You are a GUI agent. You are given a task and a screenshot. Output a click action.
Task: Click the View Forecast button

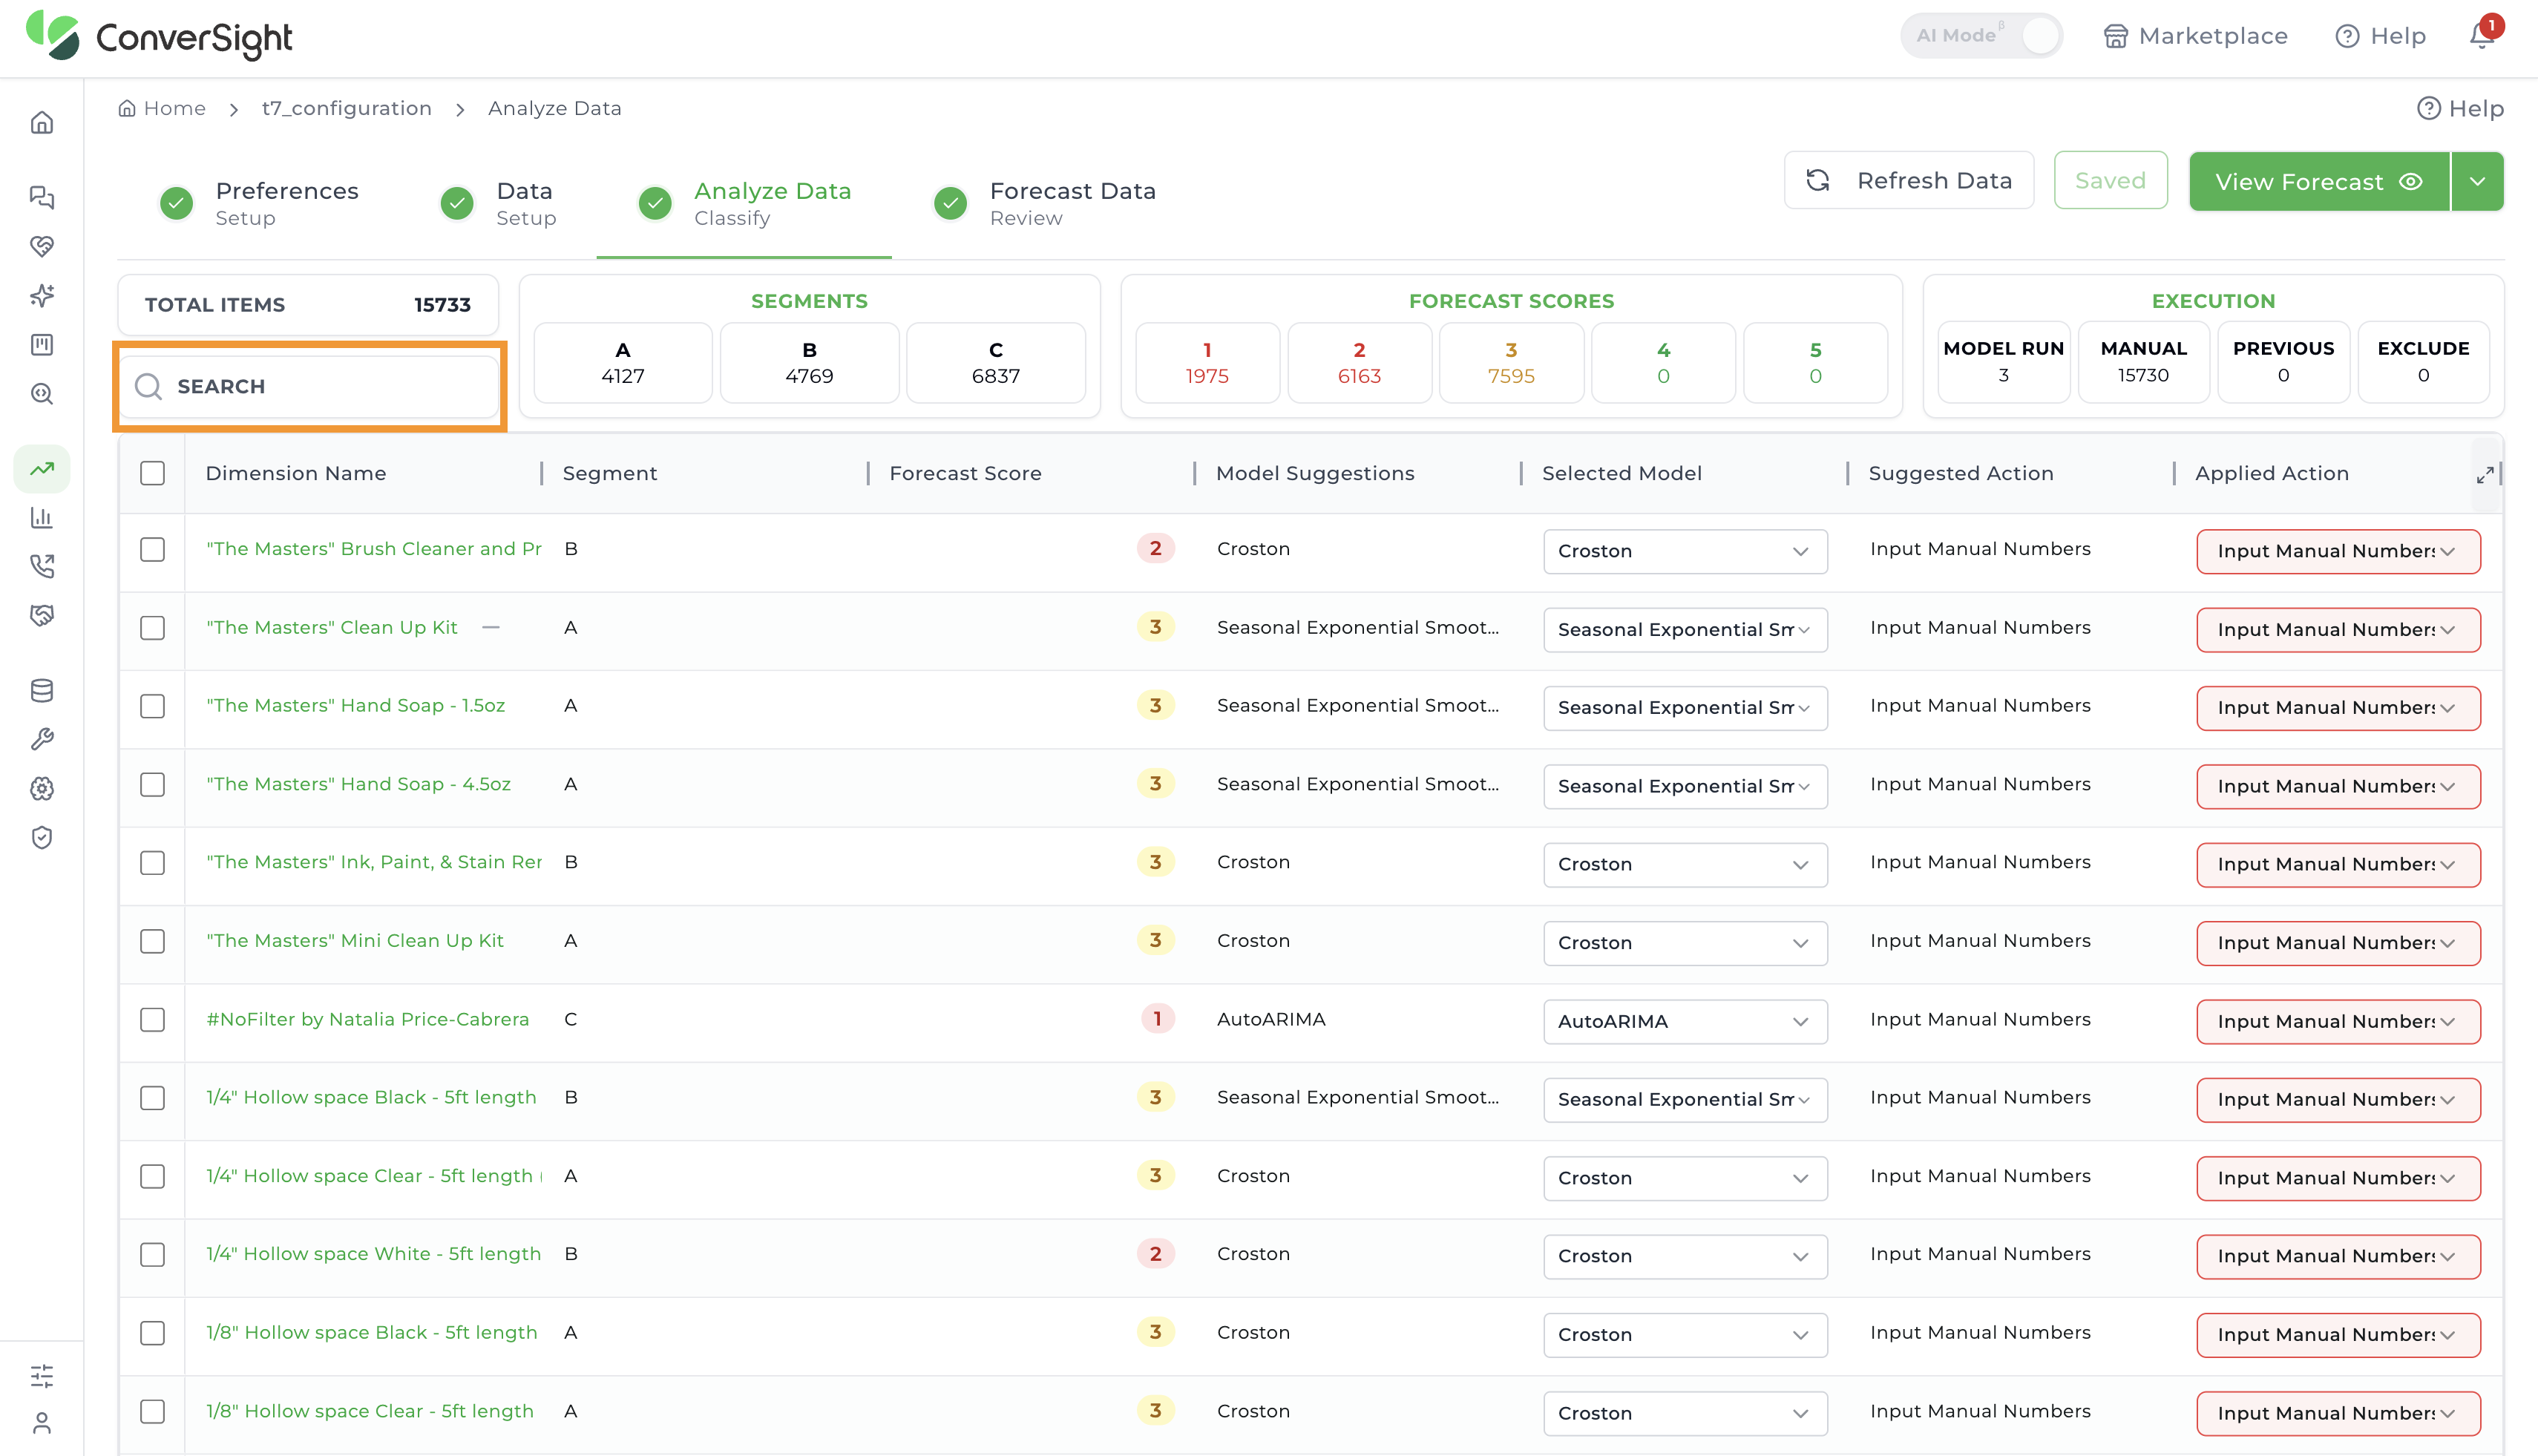(2319, 181)
